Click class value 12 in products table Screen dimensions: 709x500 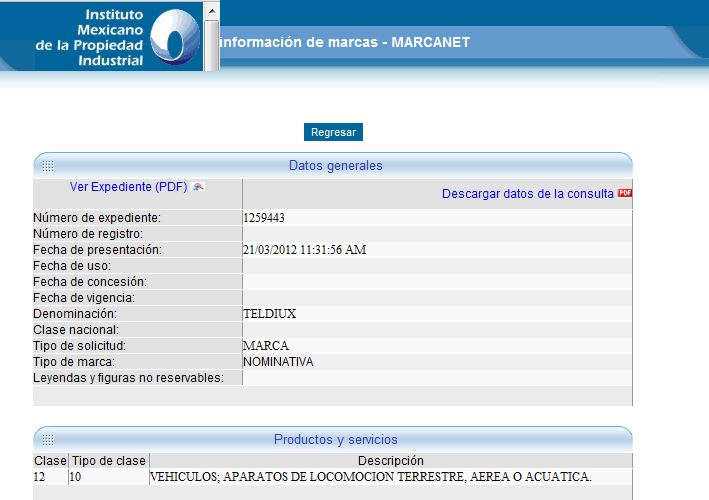click(39, 477)
